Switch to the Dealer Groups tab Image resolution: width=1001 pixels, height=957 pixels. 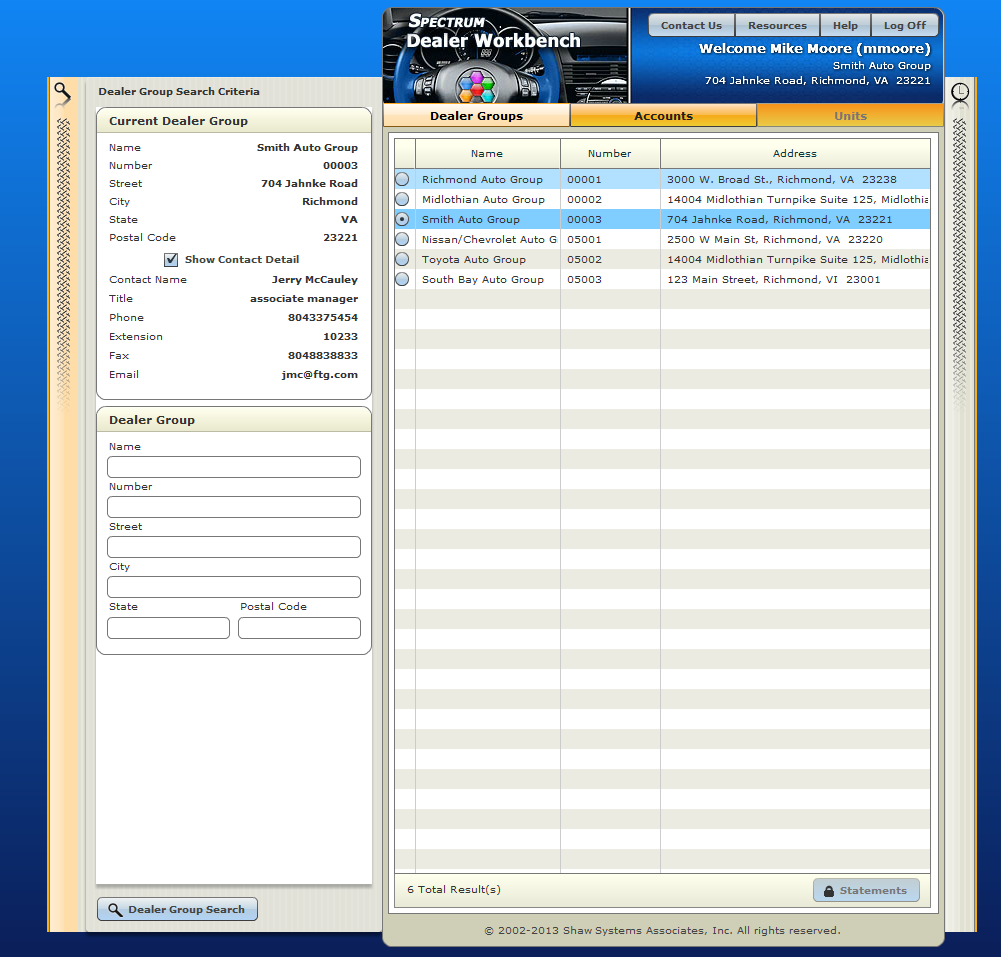point(476,116)
